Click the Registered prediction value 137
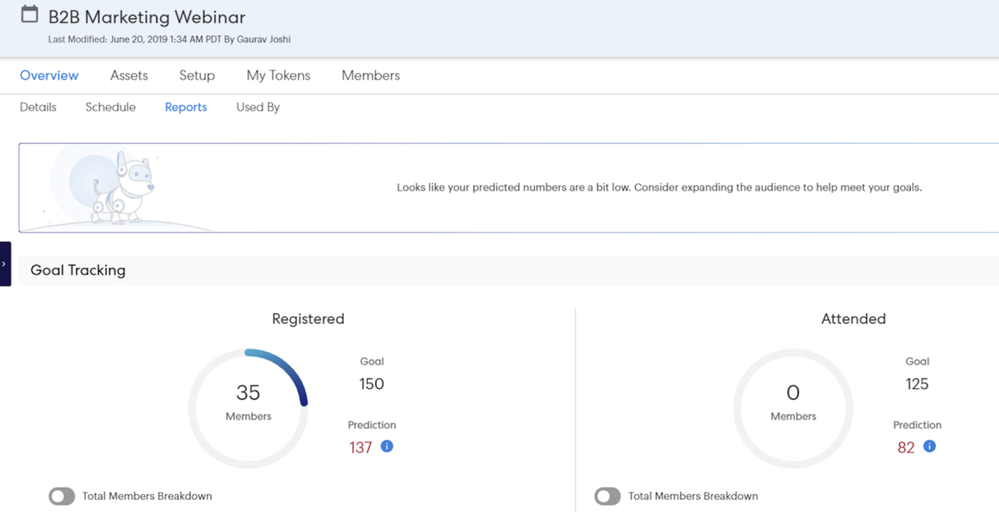This screenshot has width=999, height=528. pos(360,447)
